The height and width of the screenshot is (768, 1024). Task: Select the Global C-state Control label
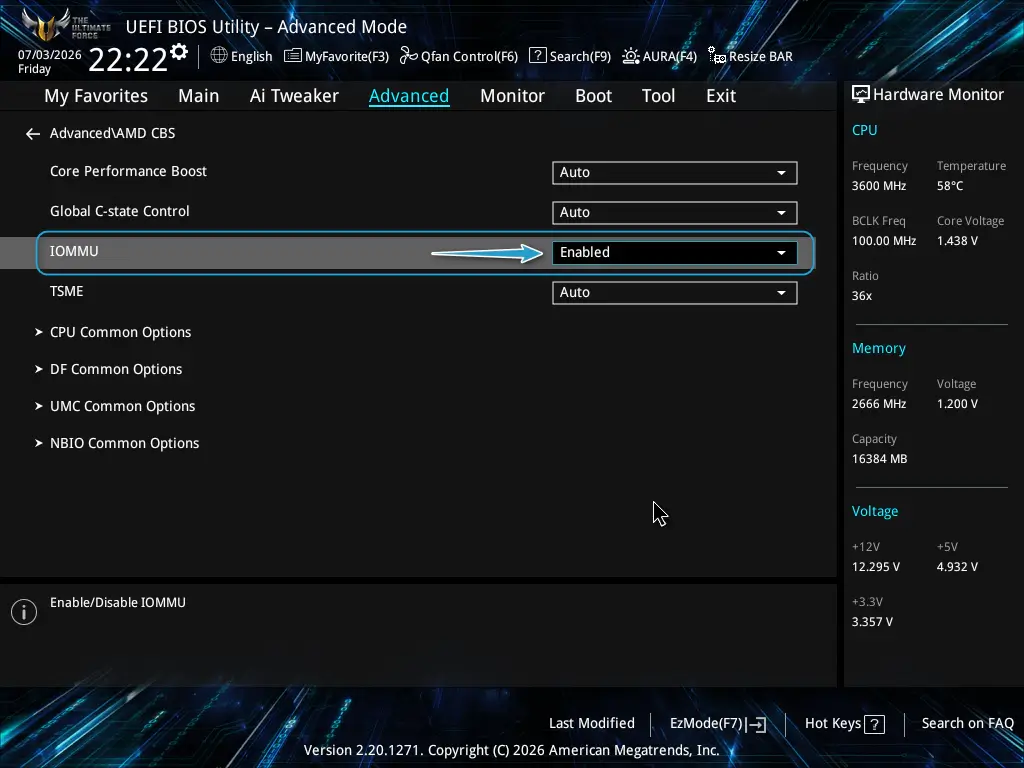pos(120,211)
